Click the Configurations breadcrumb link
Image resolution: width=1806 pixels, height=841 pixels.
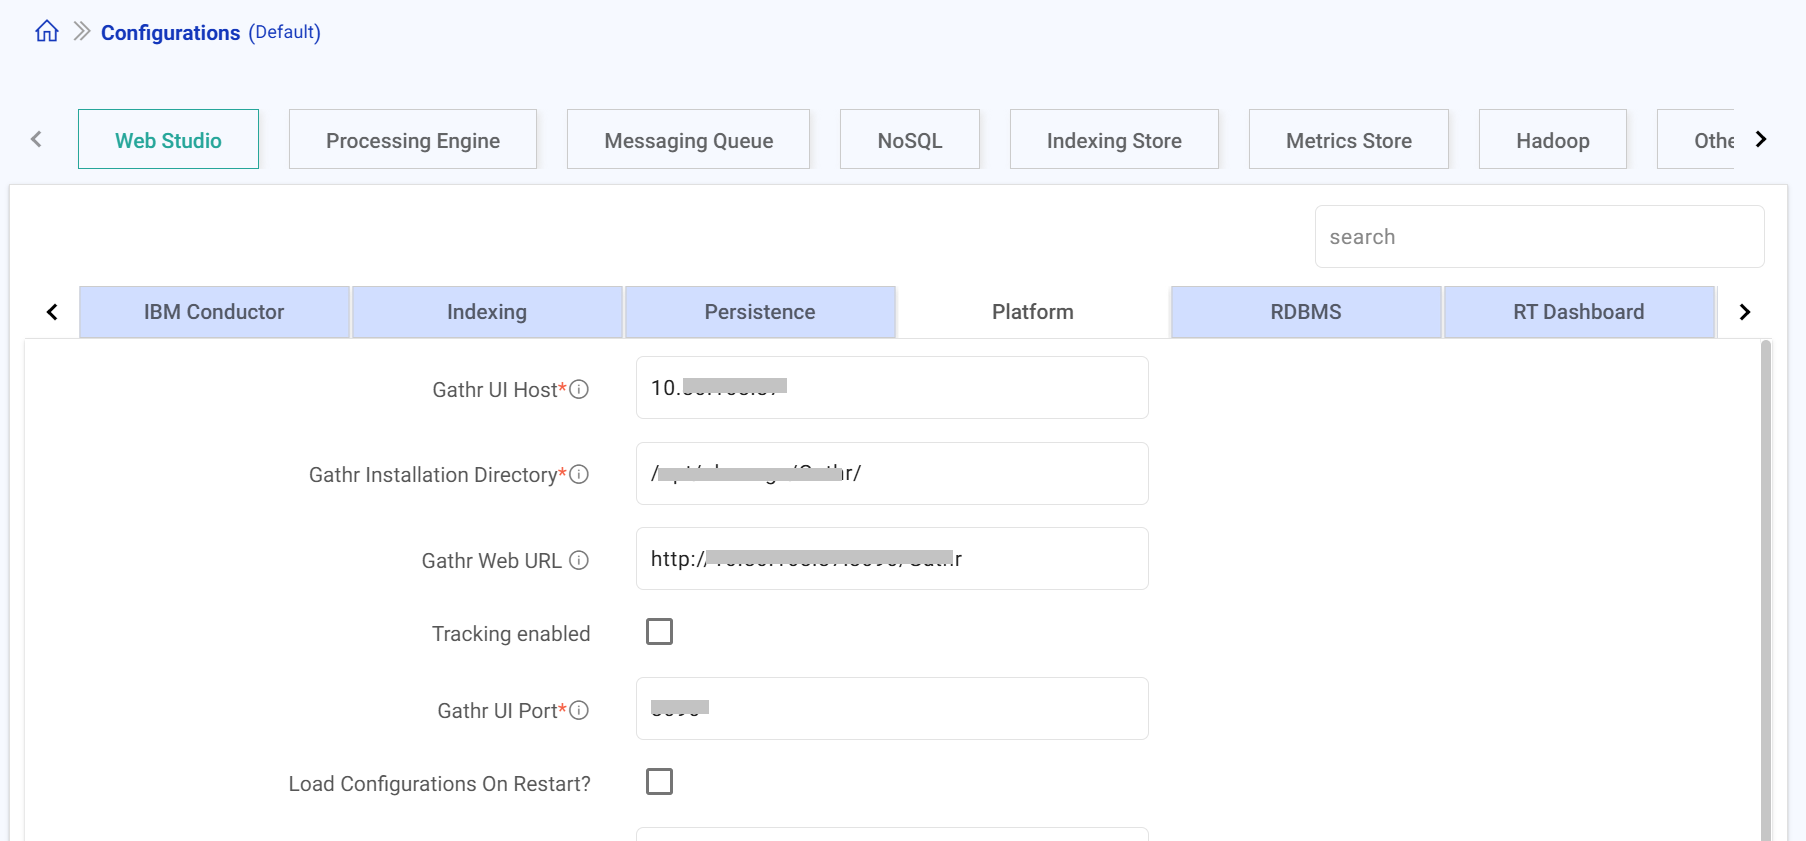[170, 33]
